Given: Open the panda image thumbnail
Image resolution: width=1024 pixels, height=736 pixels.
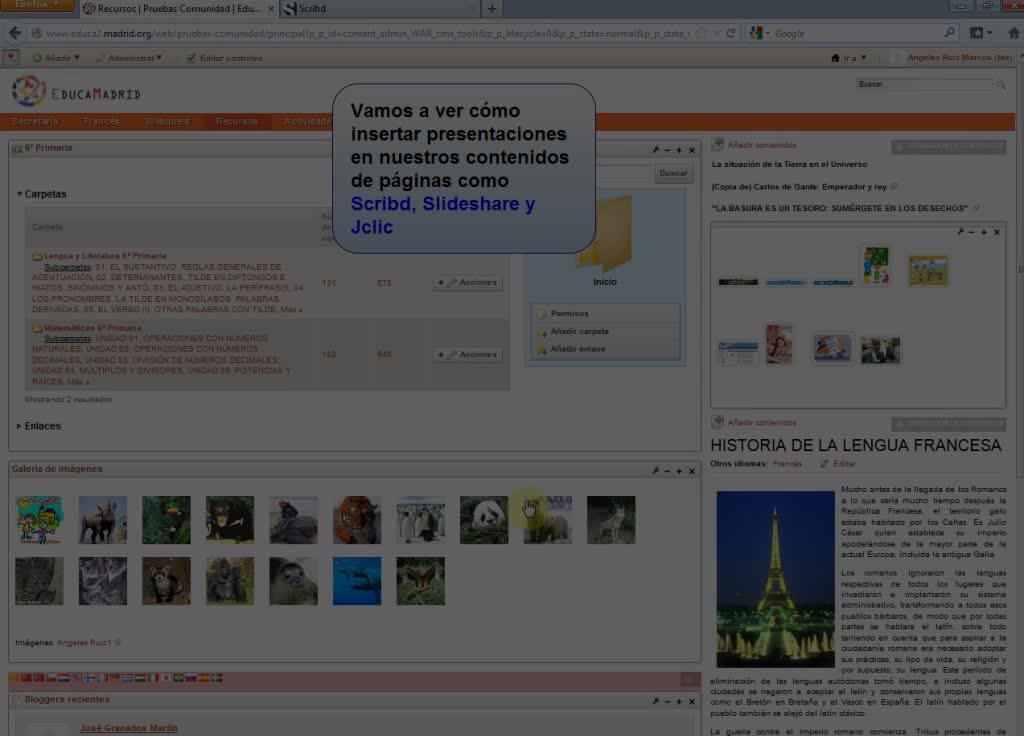Looking at the screenshot, I should (x=484, y=520).
